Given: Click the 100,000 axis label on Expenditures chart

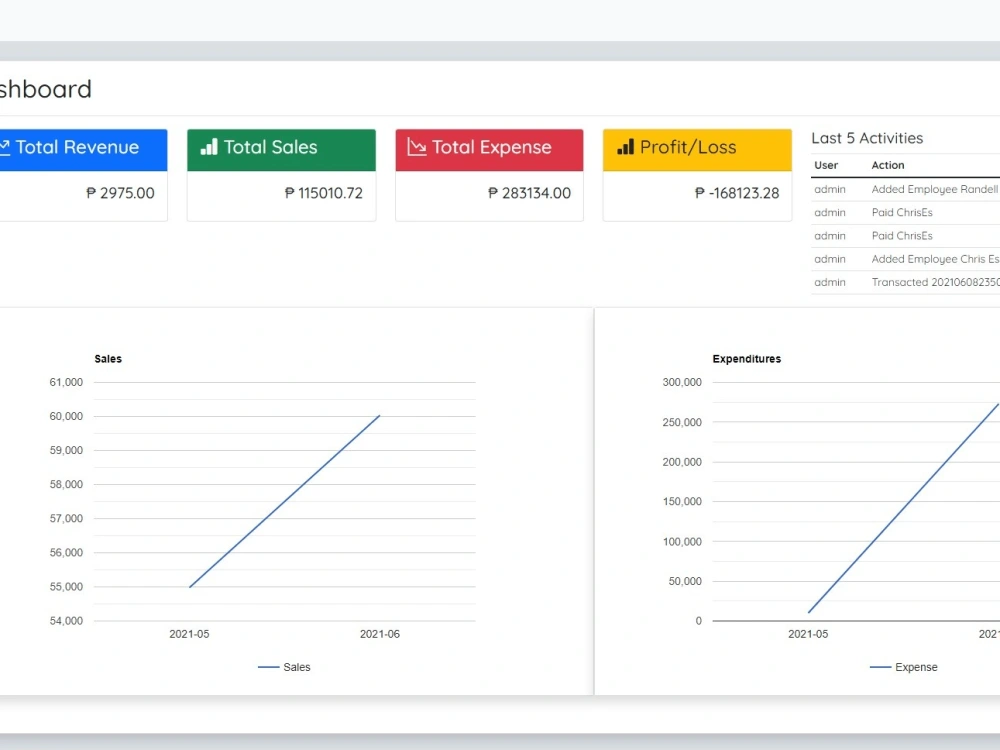Looking at the screenshot, I should [x=682, y=541].
